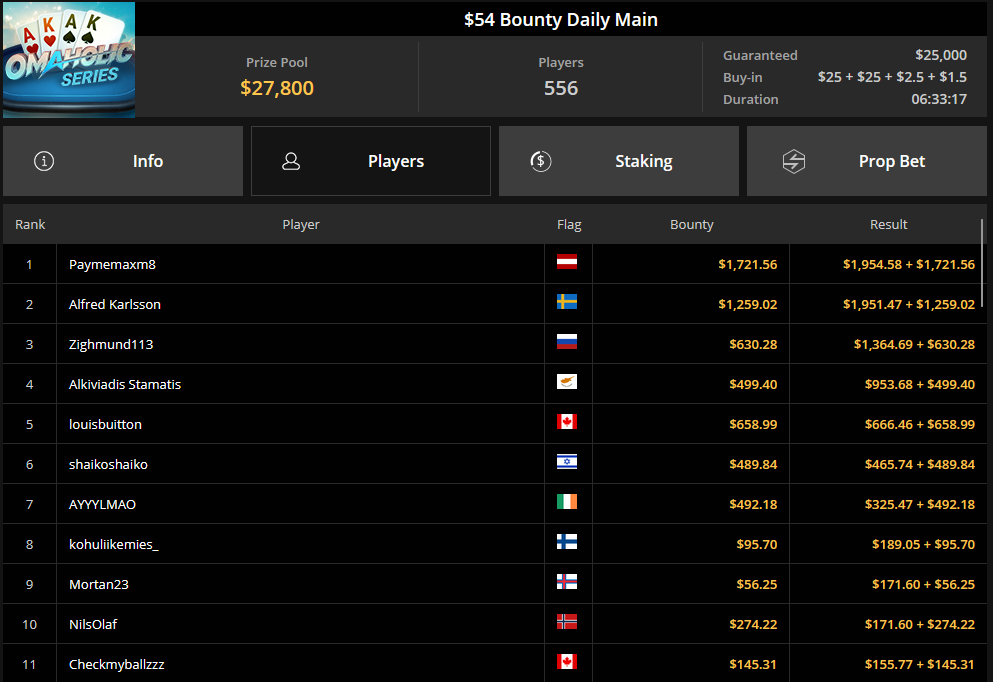Sort by the Flag column header

(569, 224)
